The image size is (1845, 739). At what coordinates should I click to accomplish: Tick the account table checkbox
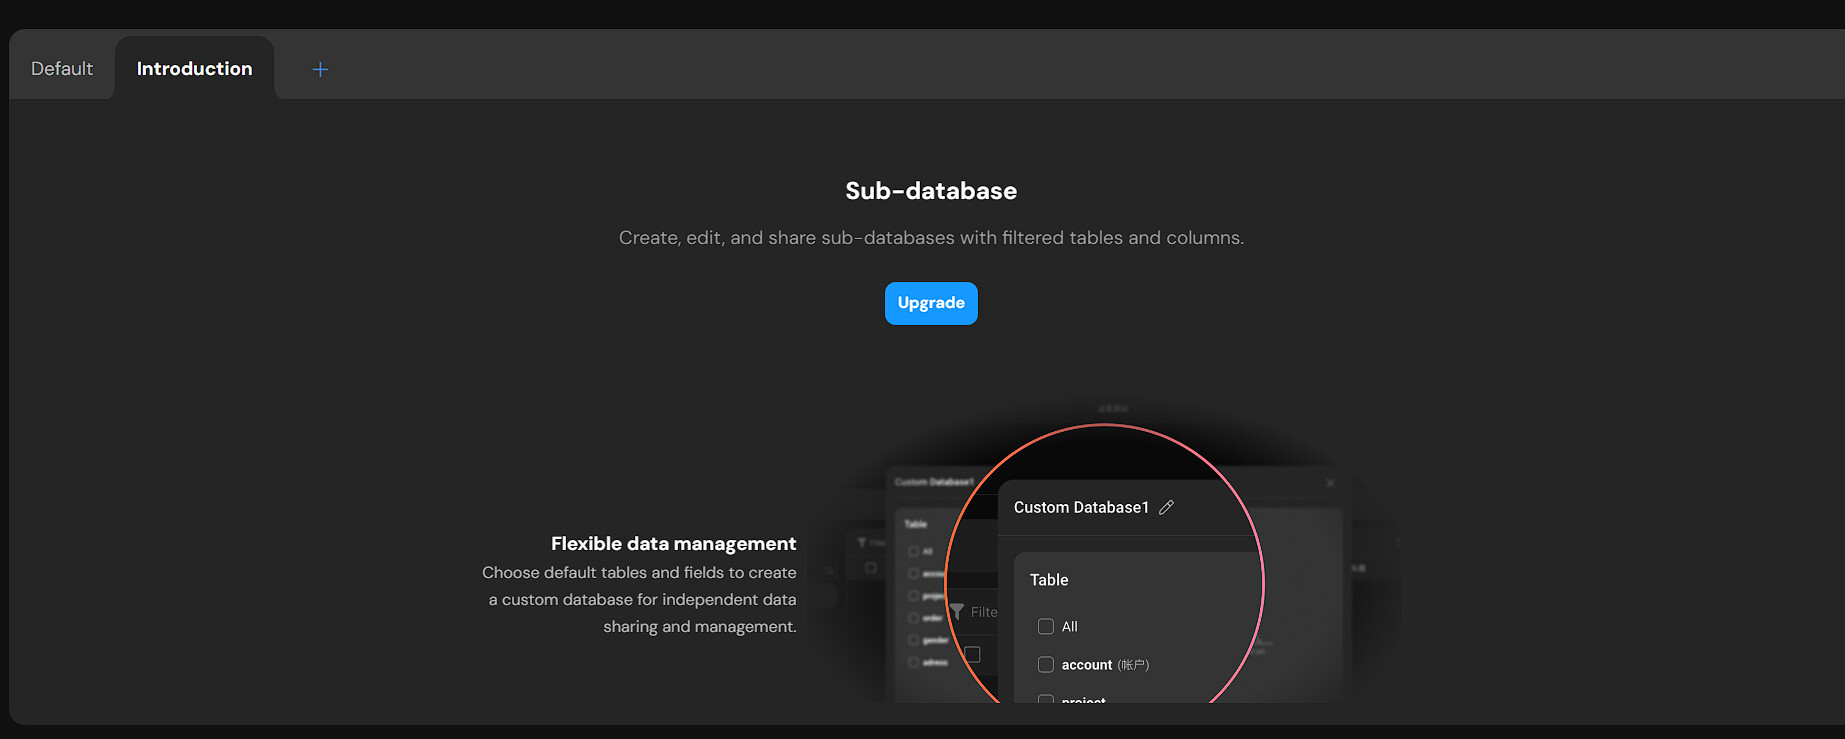click(1046, 665)
